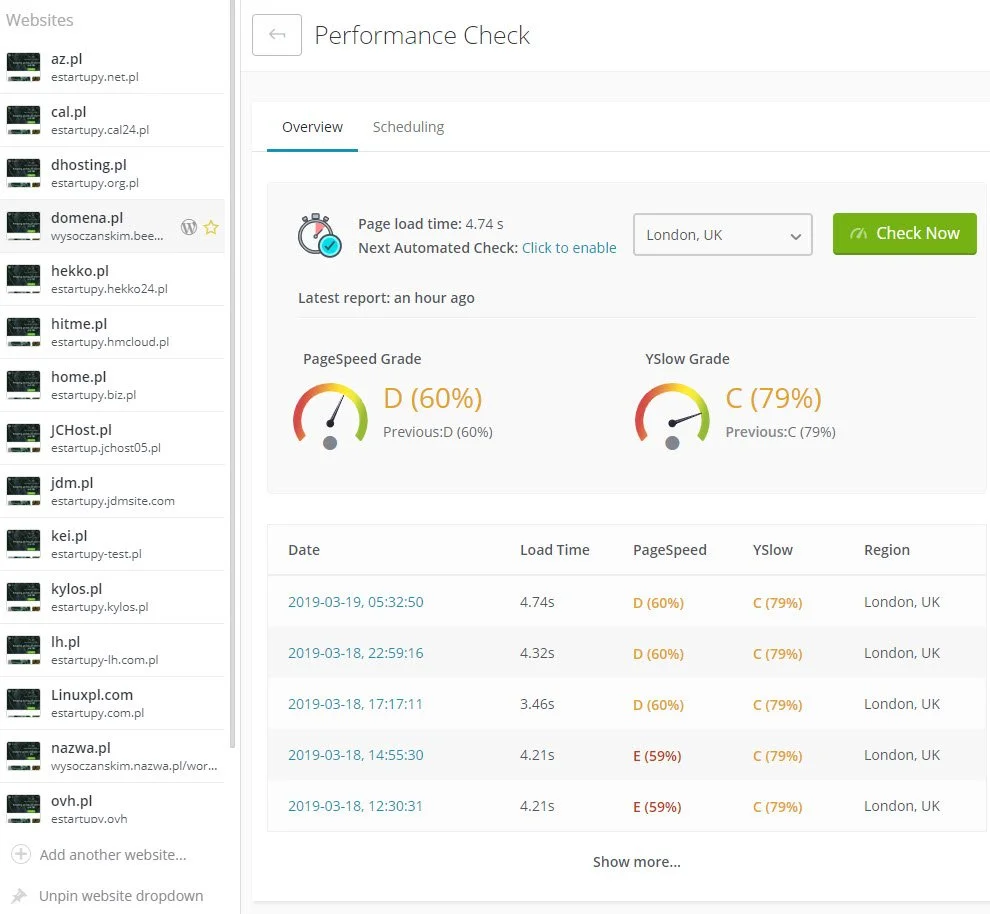Screen dimensions: 990x914
Task: Click the YSlow column header
Action: (773, 550)
